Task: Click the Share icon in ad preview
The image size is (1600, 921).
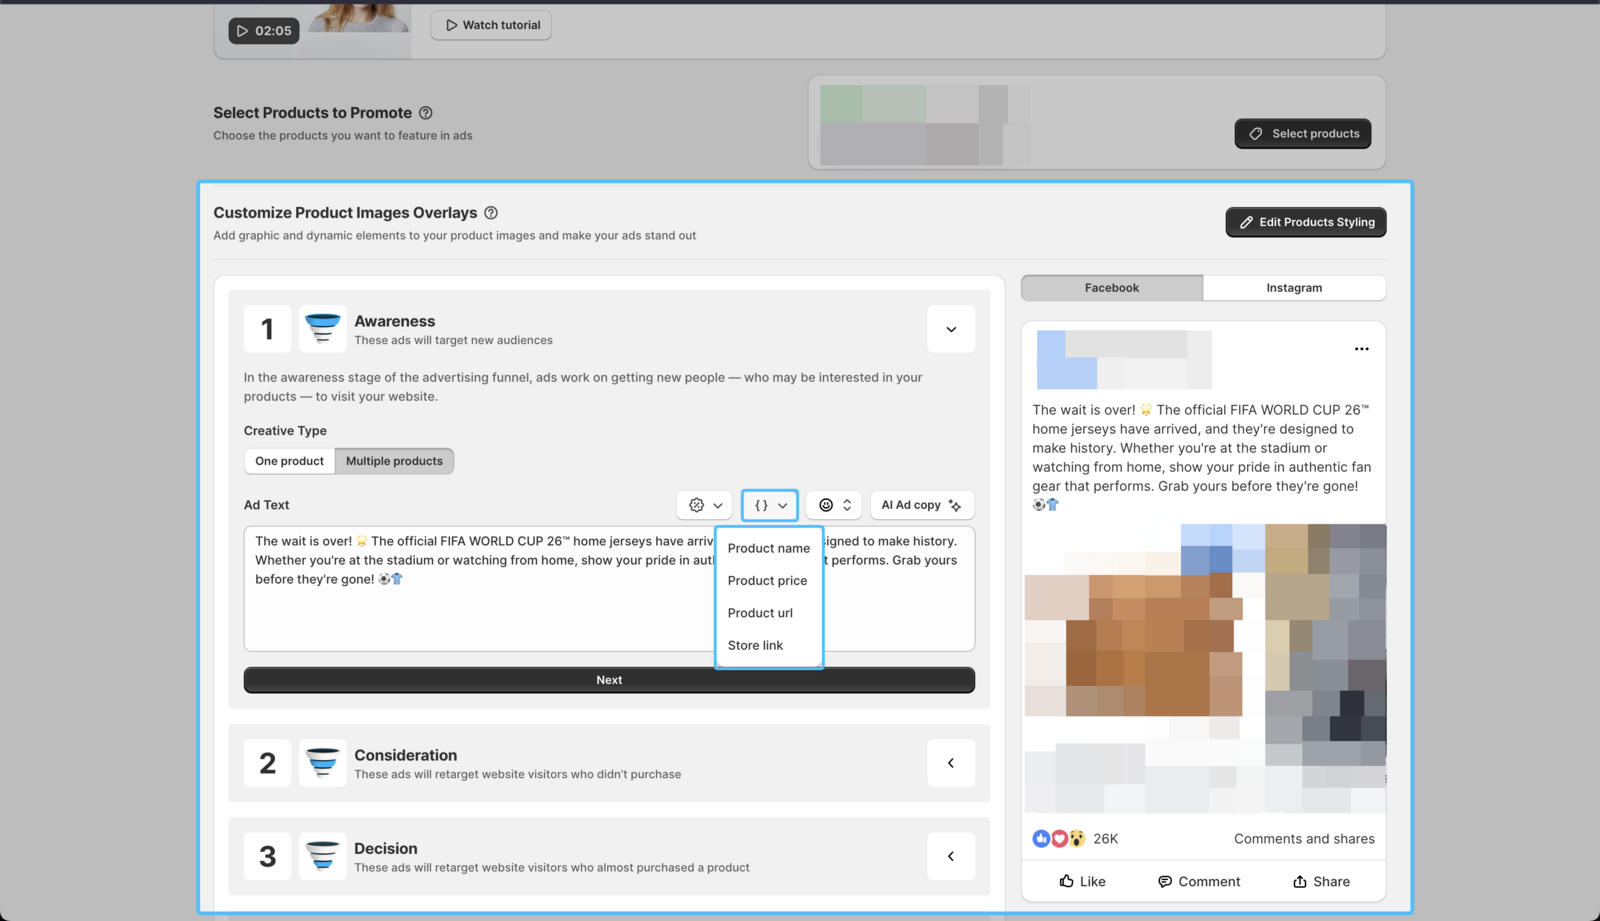Action: [x=1300, y=881]
